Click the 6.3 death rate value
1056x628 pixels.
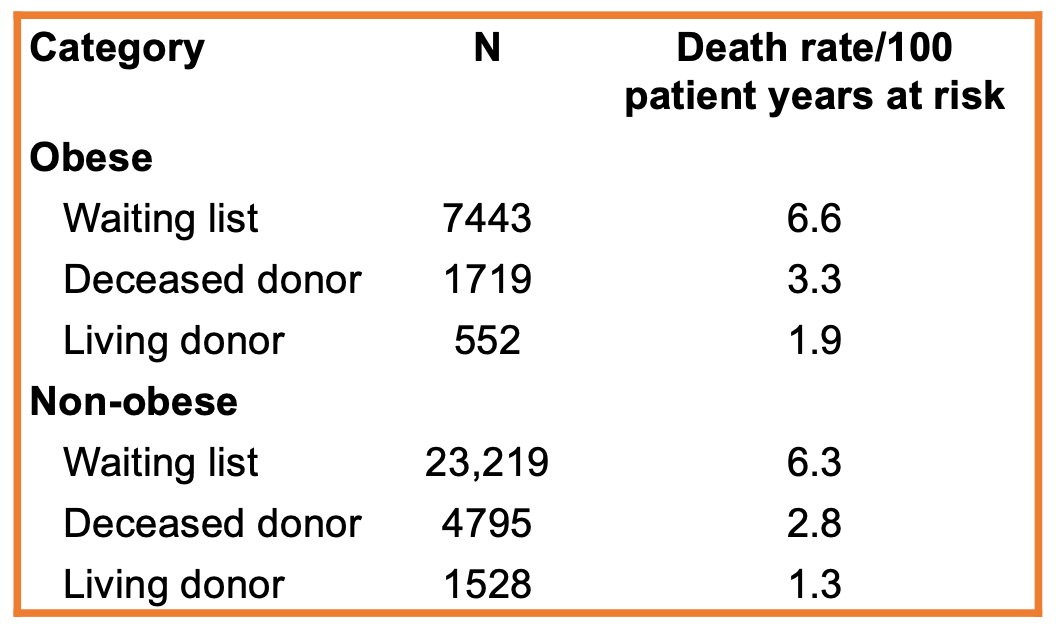pos(815,463)
